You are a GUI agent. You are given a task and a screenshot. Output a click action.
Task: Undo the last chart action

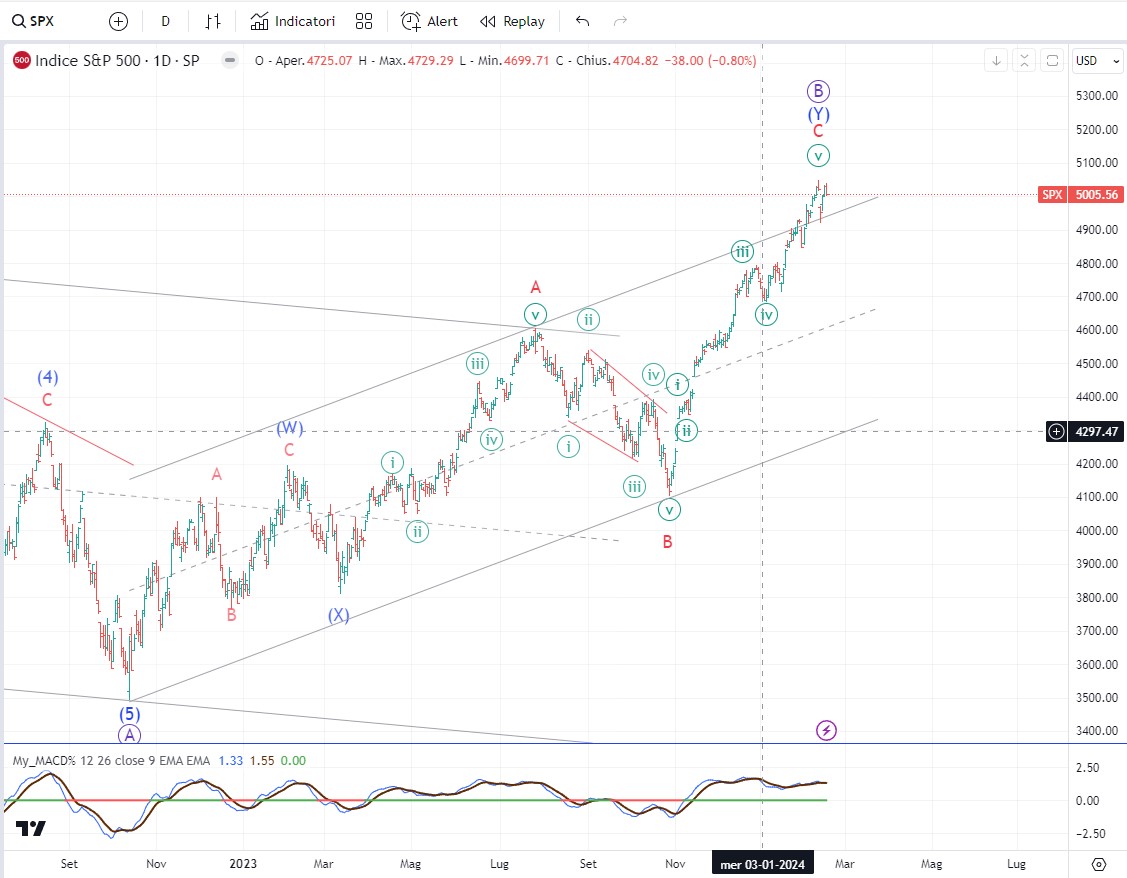tap(583, 22)
